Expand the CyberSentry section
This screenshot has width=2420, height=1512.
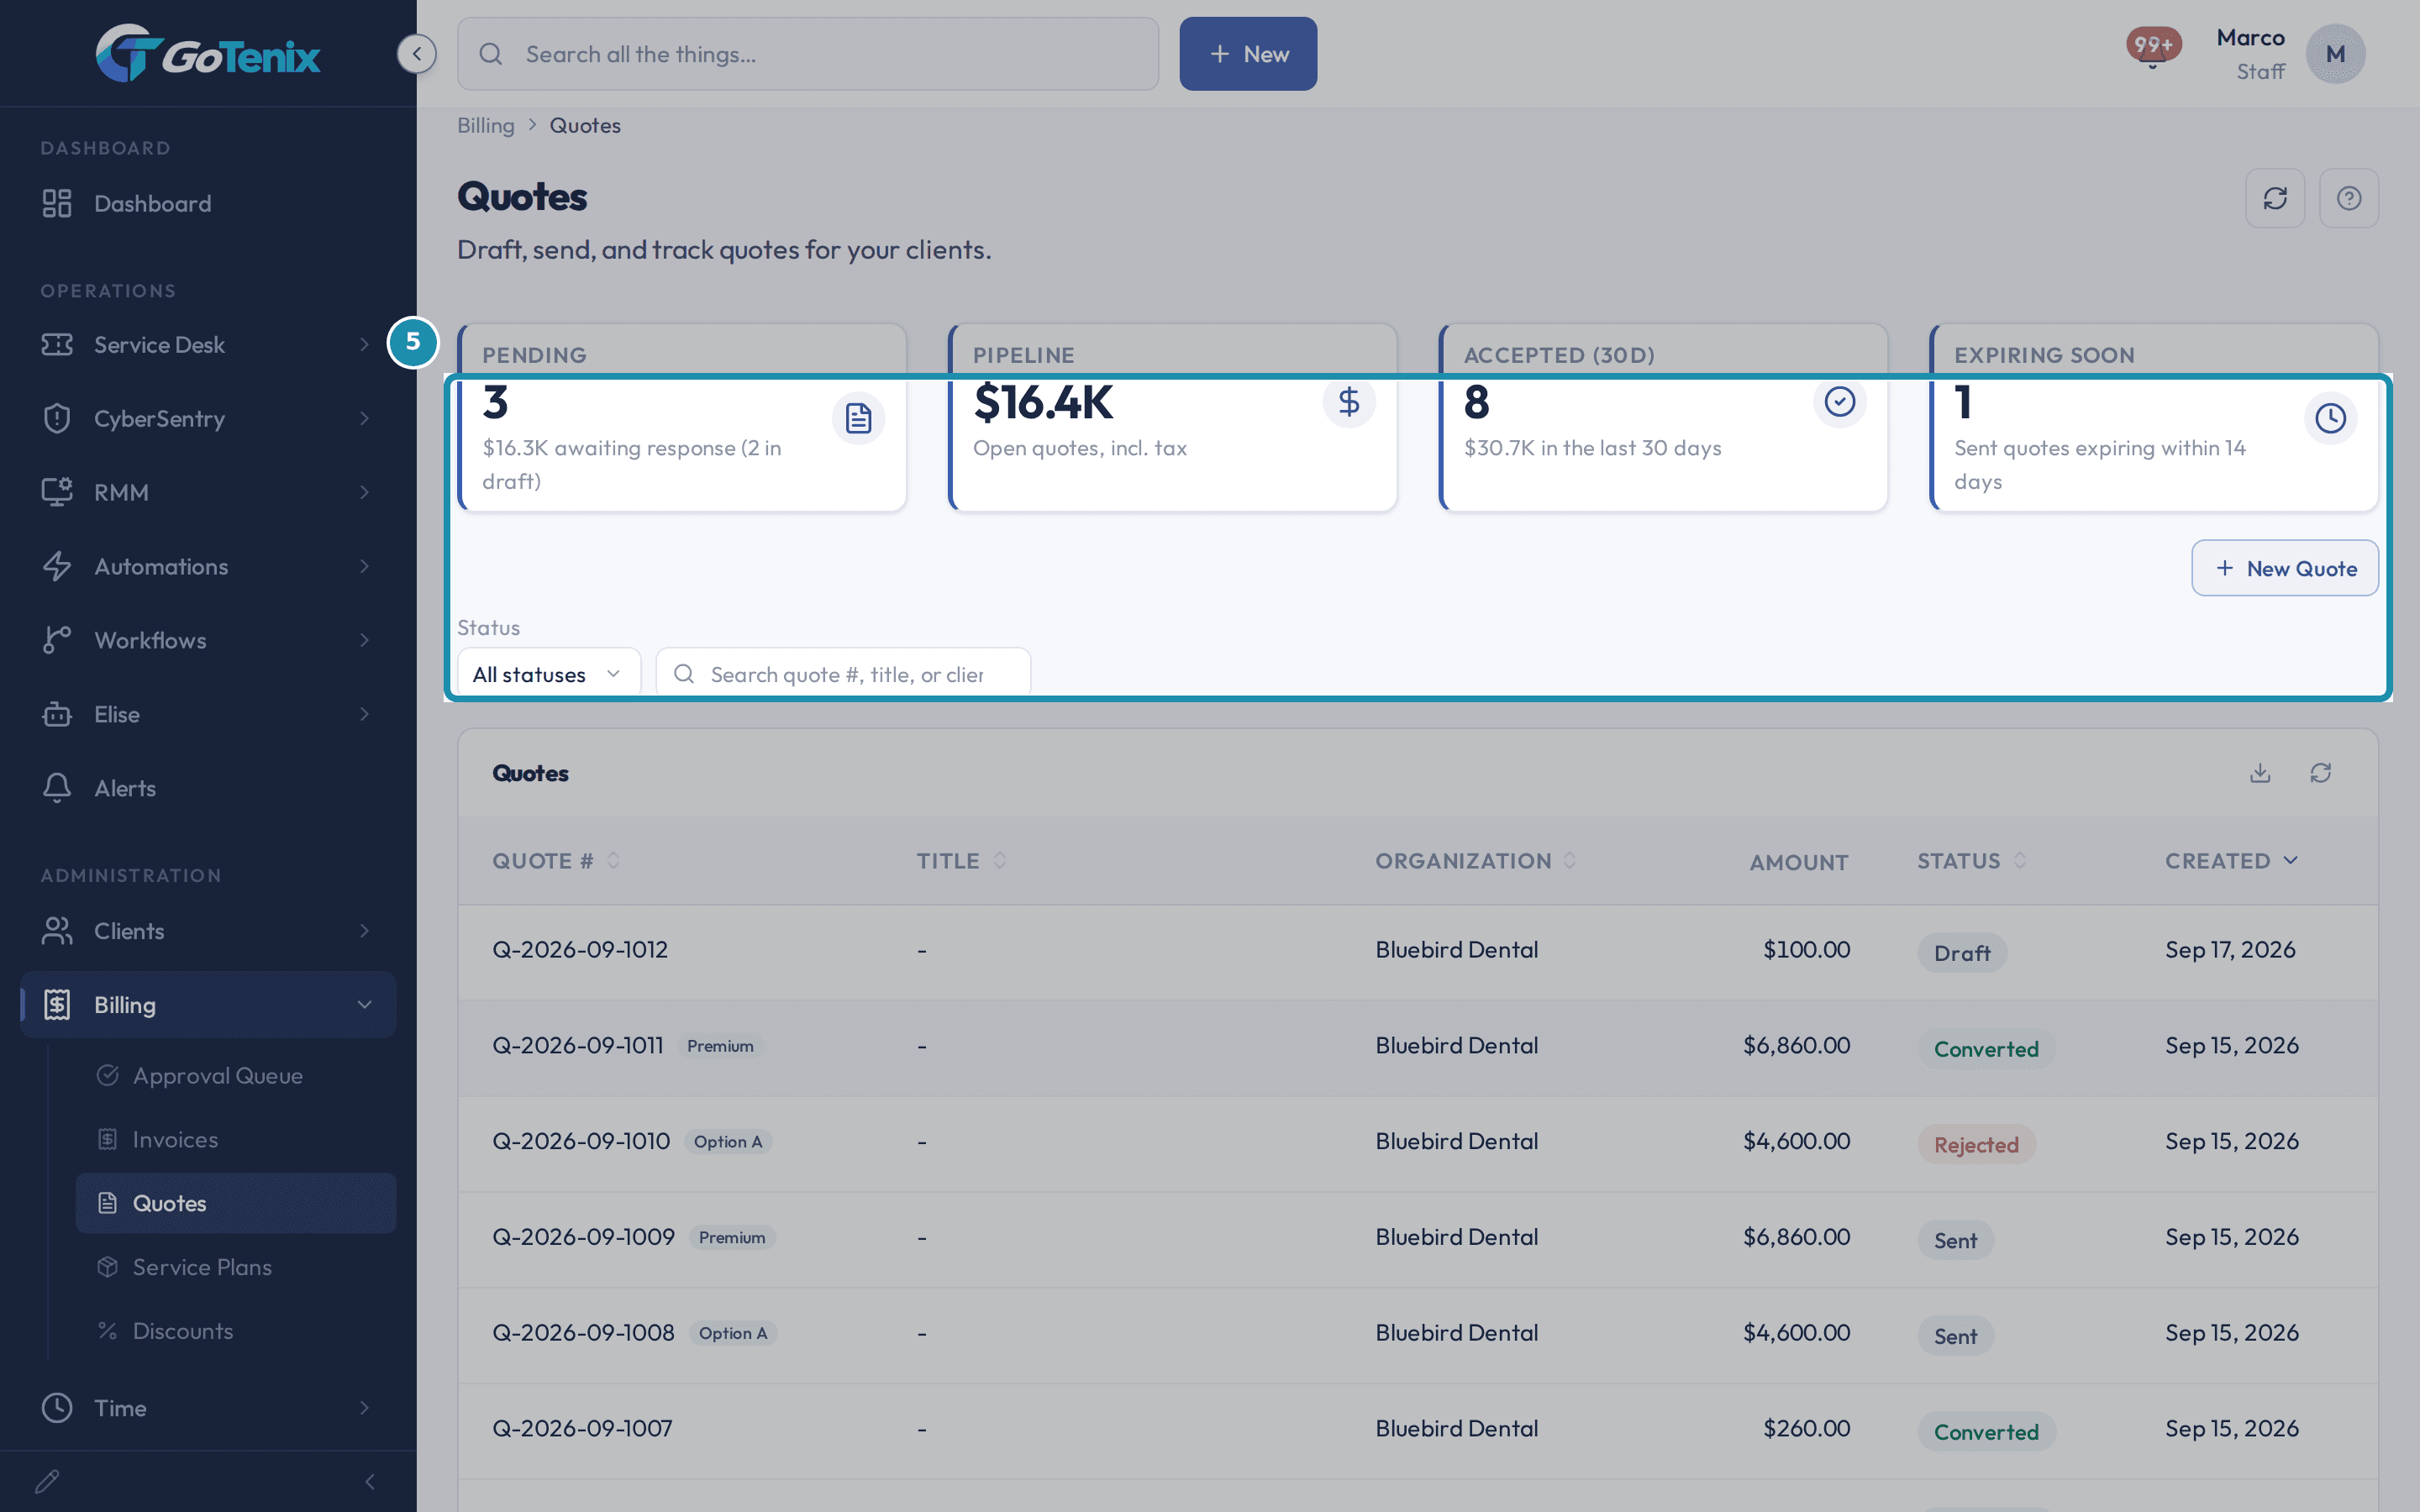(208, 418)
